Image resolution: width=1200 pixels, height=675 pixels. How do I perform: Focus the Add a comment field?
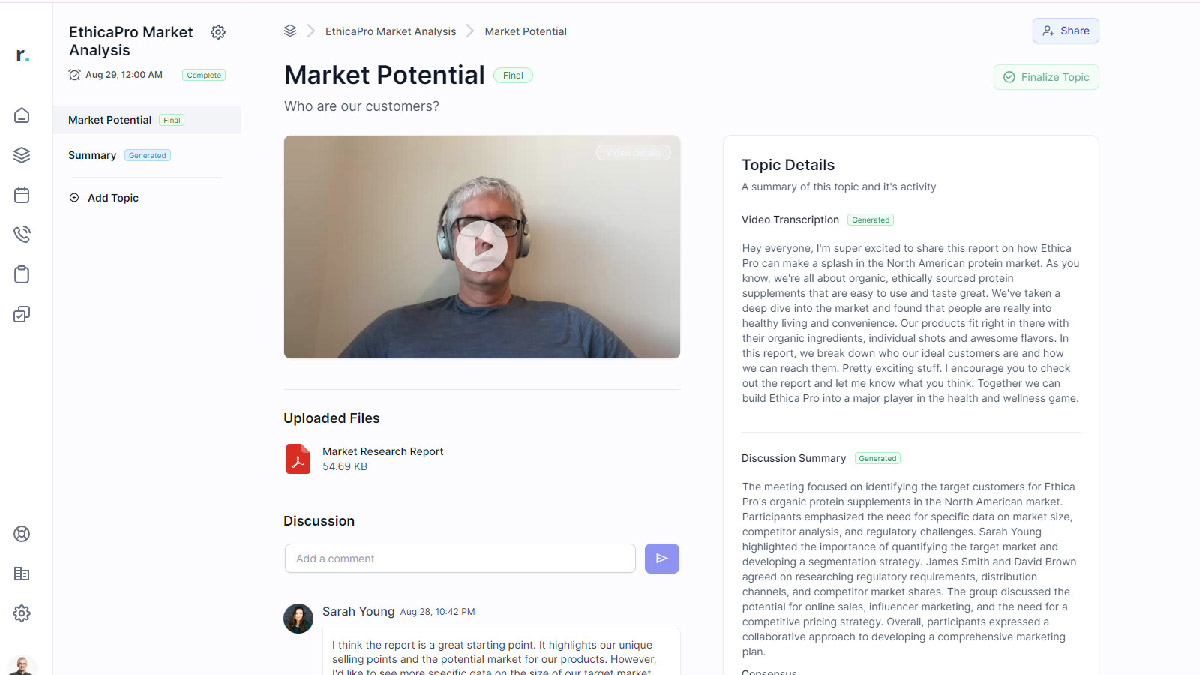pyautogui.click(x=460, y=558)
